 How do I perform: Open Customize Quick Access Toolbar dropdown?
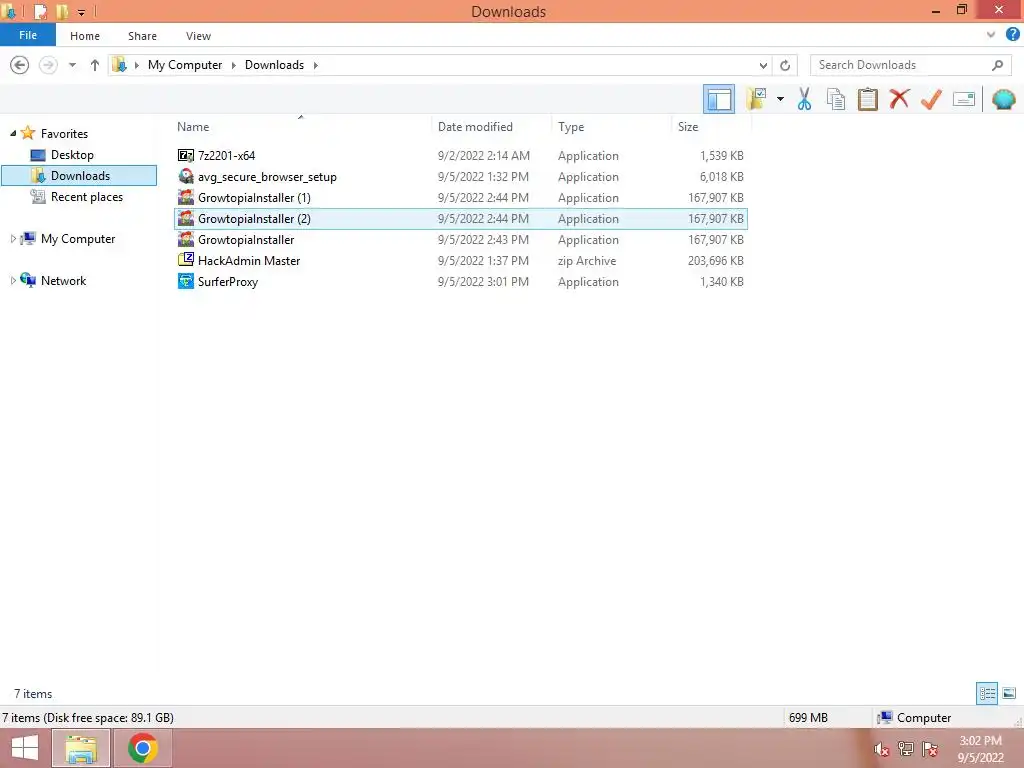pos(81,12)
